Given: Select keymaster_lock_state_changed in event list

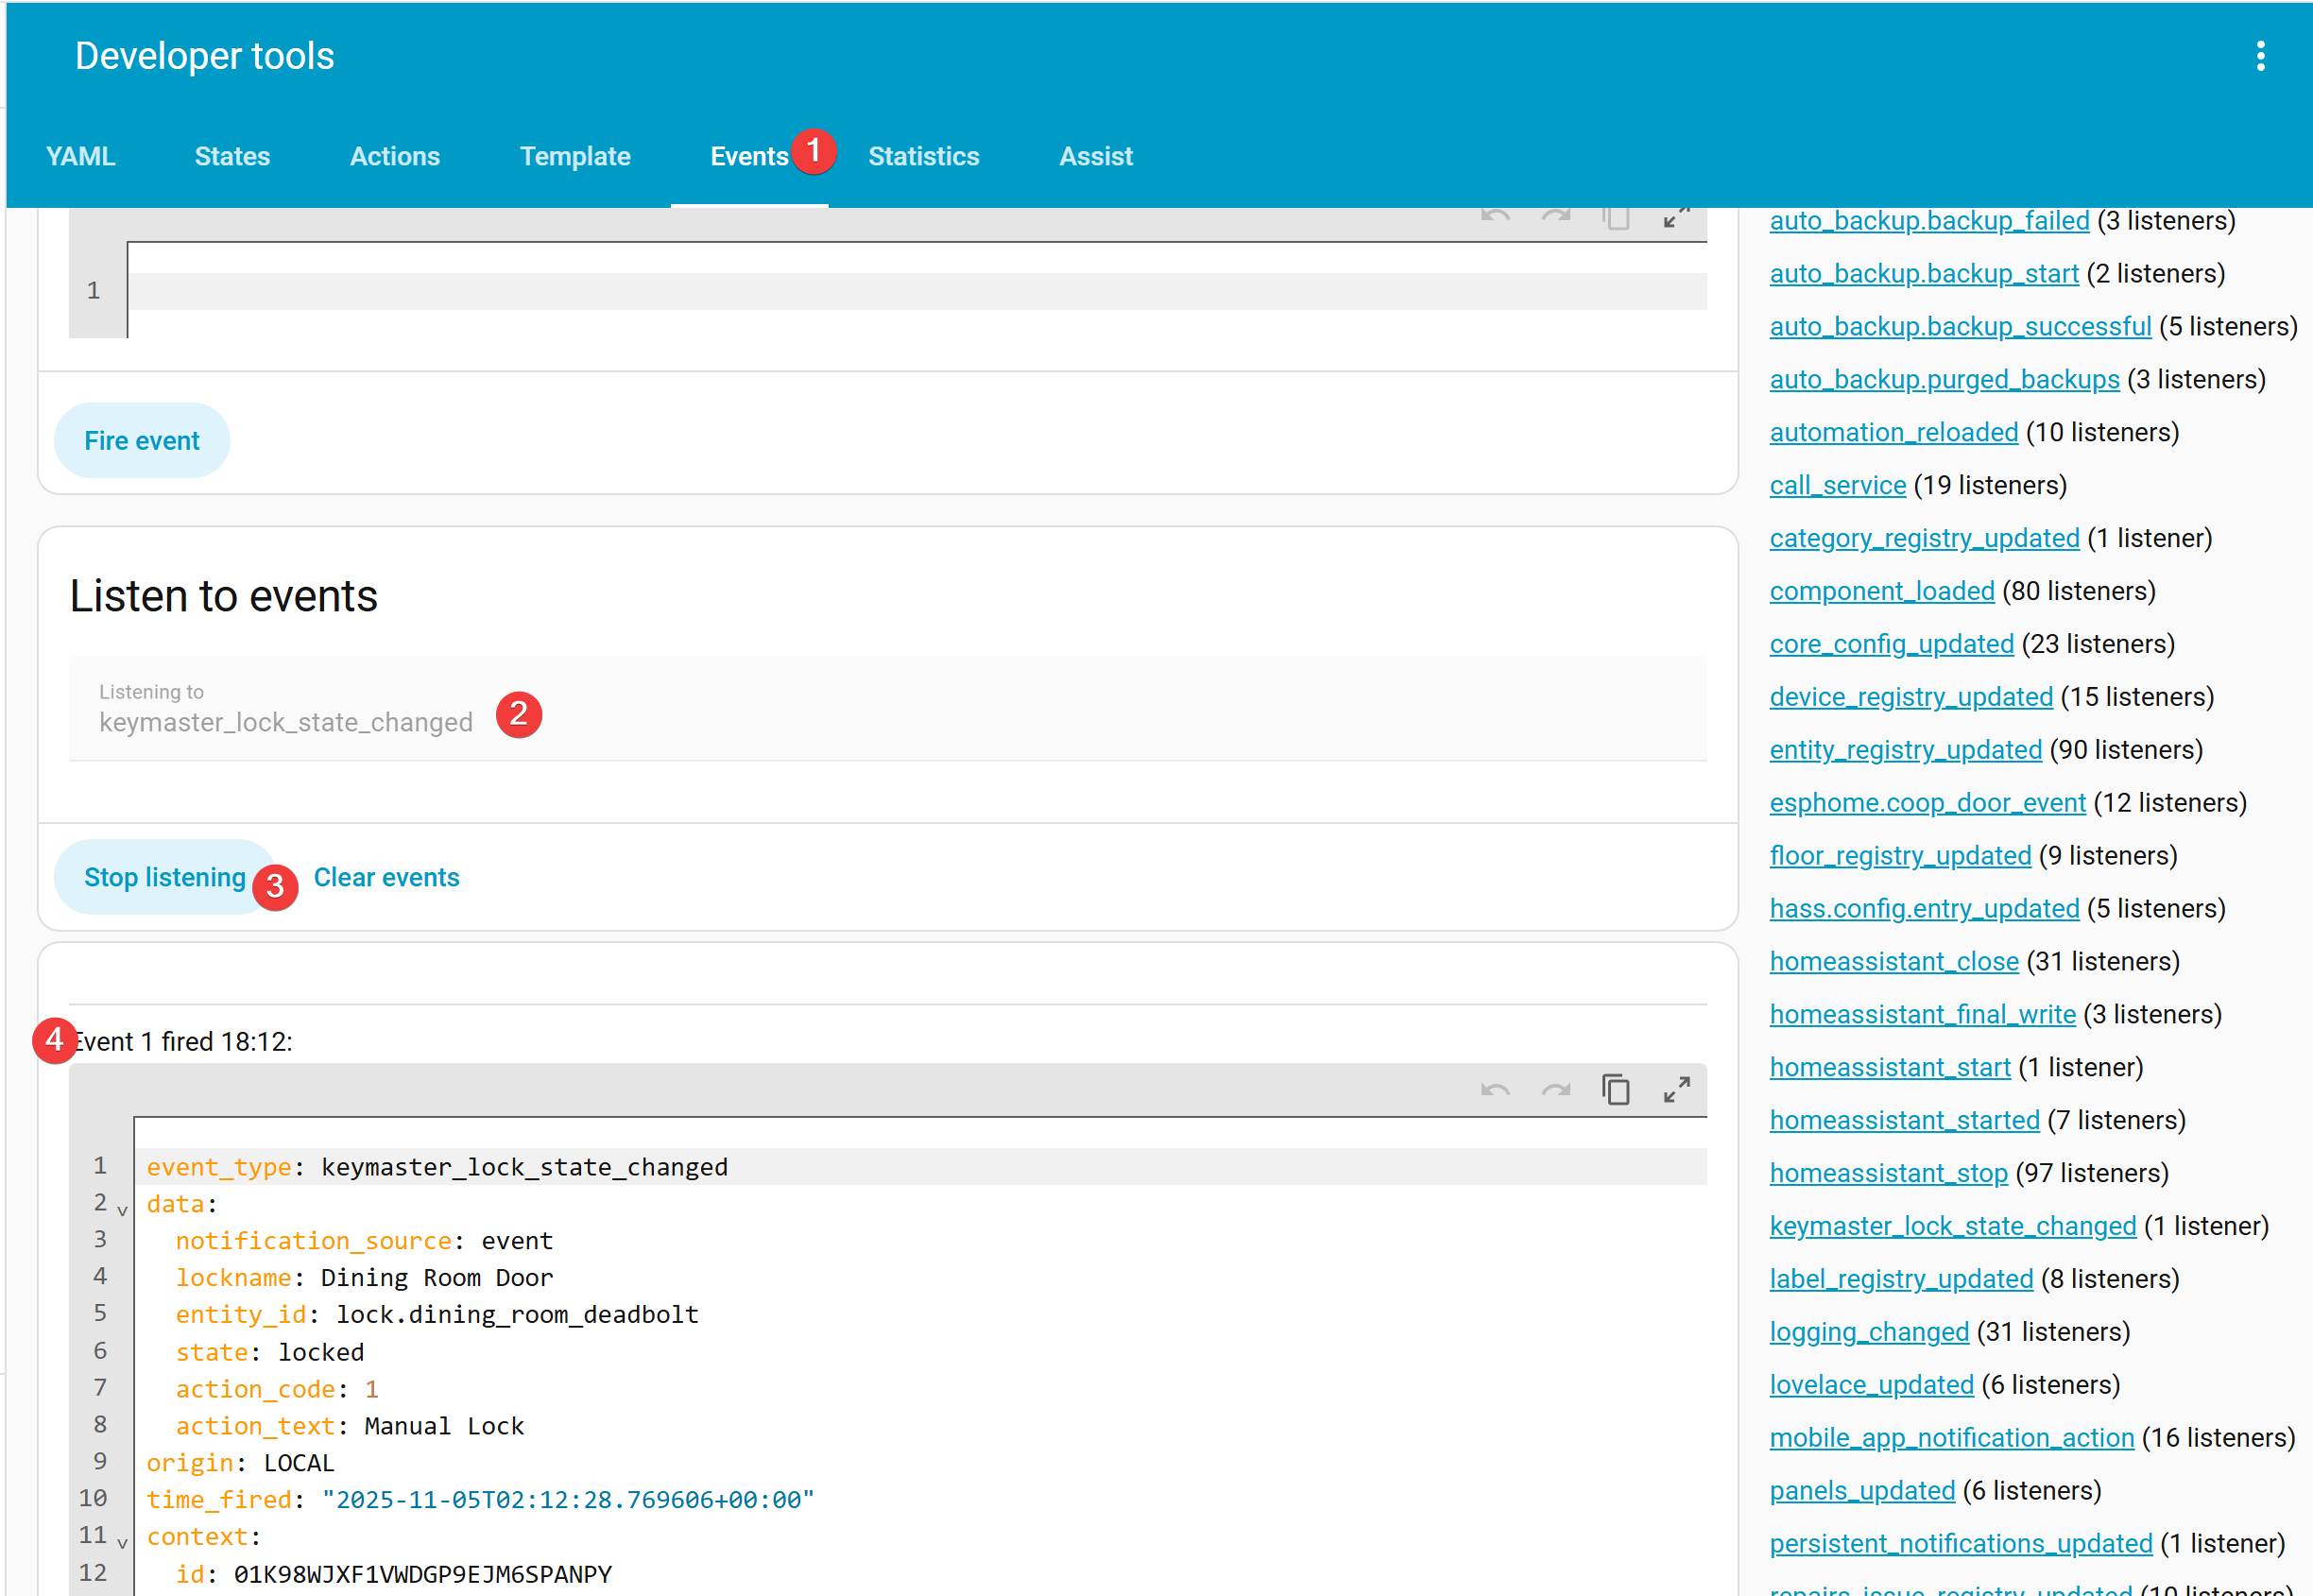Looking at the screenshot, I should pyautogui.click(x=1952, y=1226).
